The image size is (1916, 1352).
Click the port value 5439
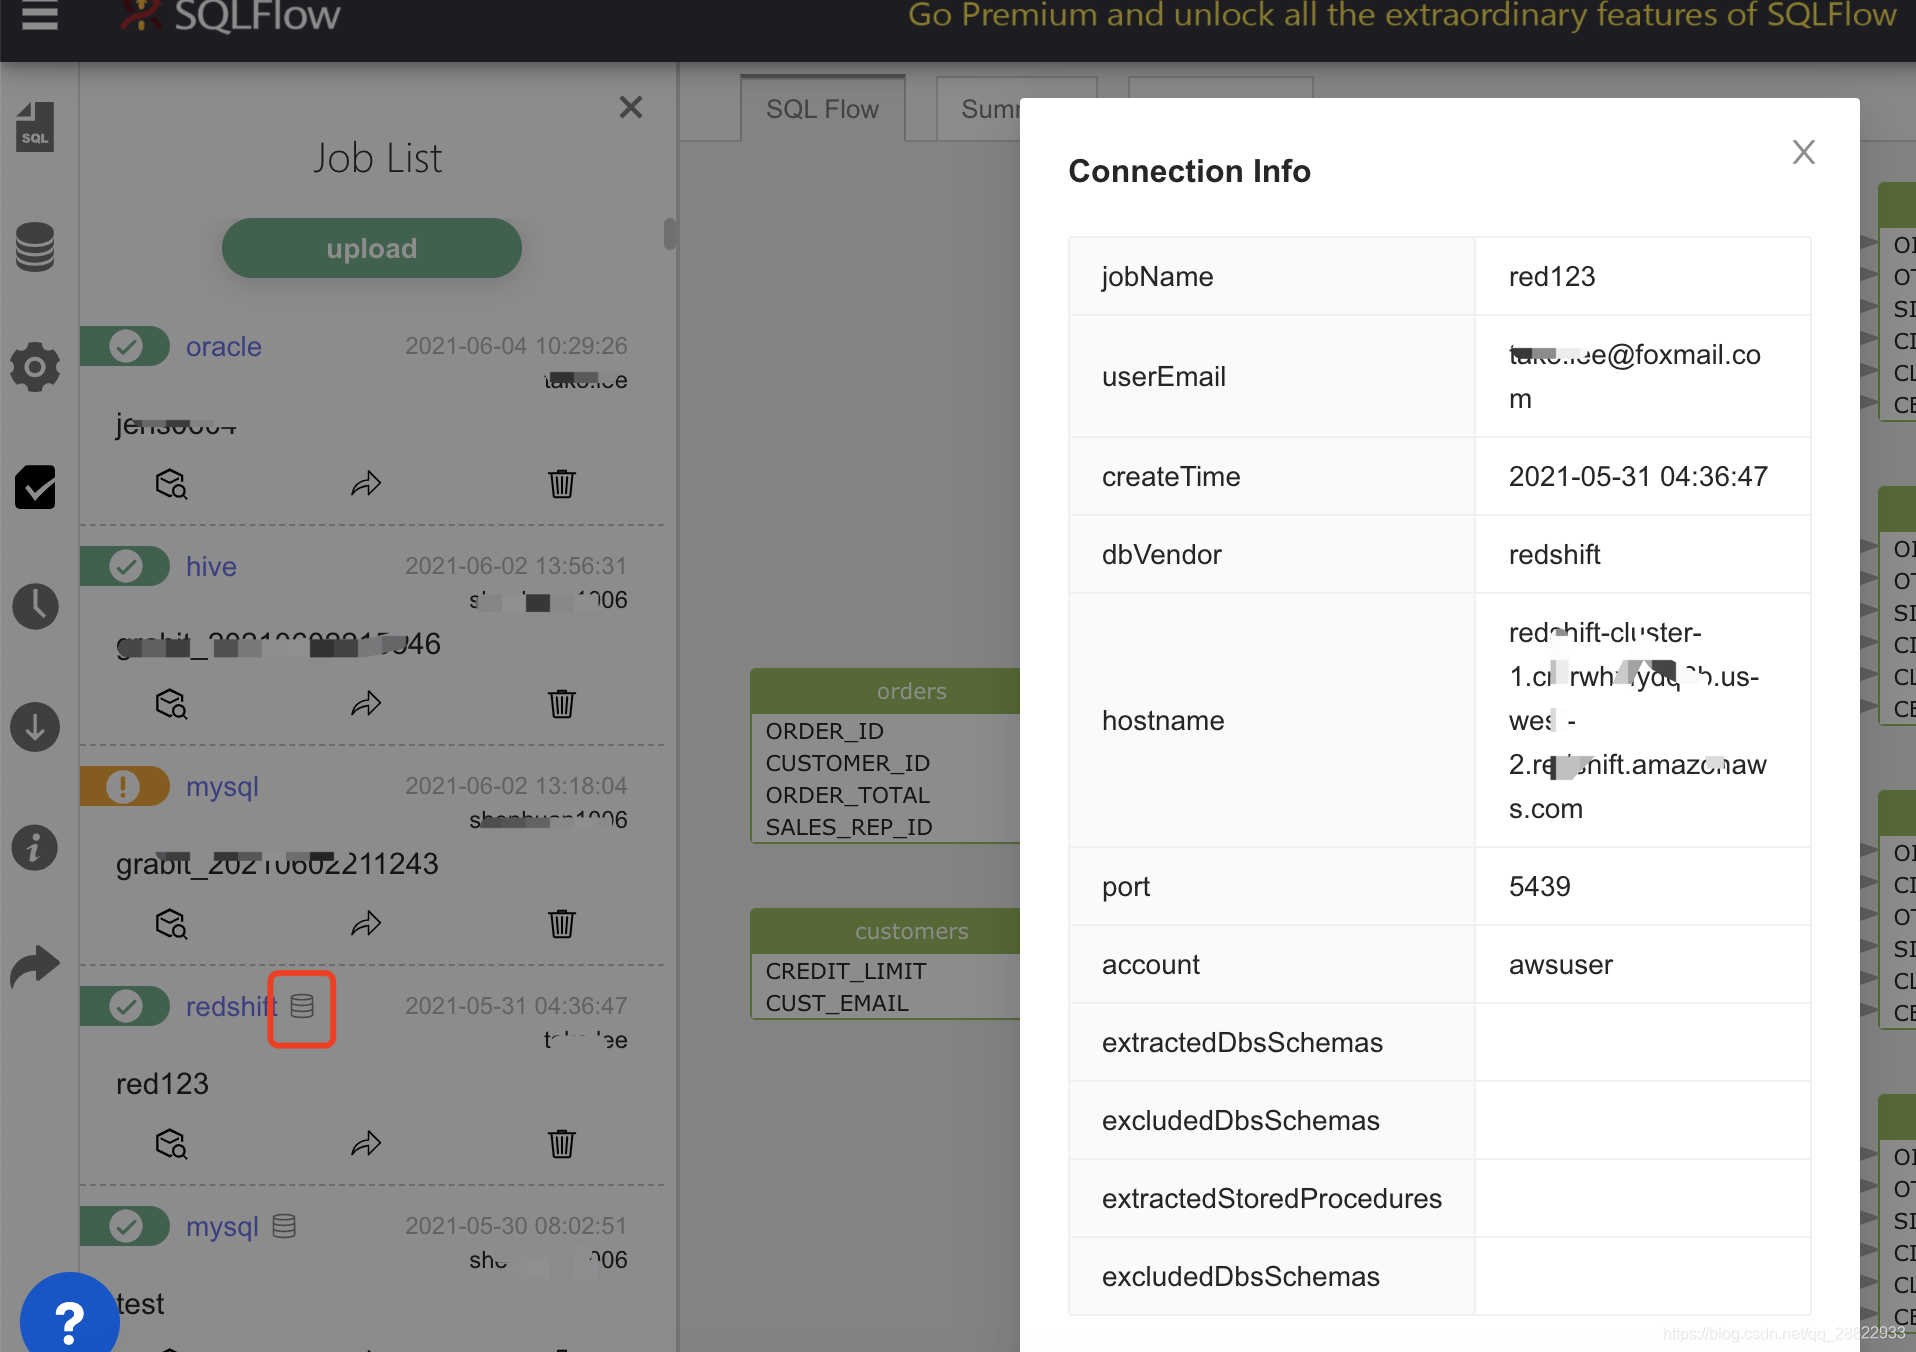coord(1539,887)
